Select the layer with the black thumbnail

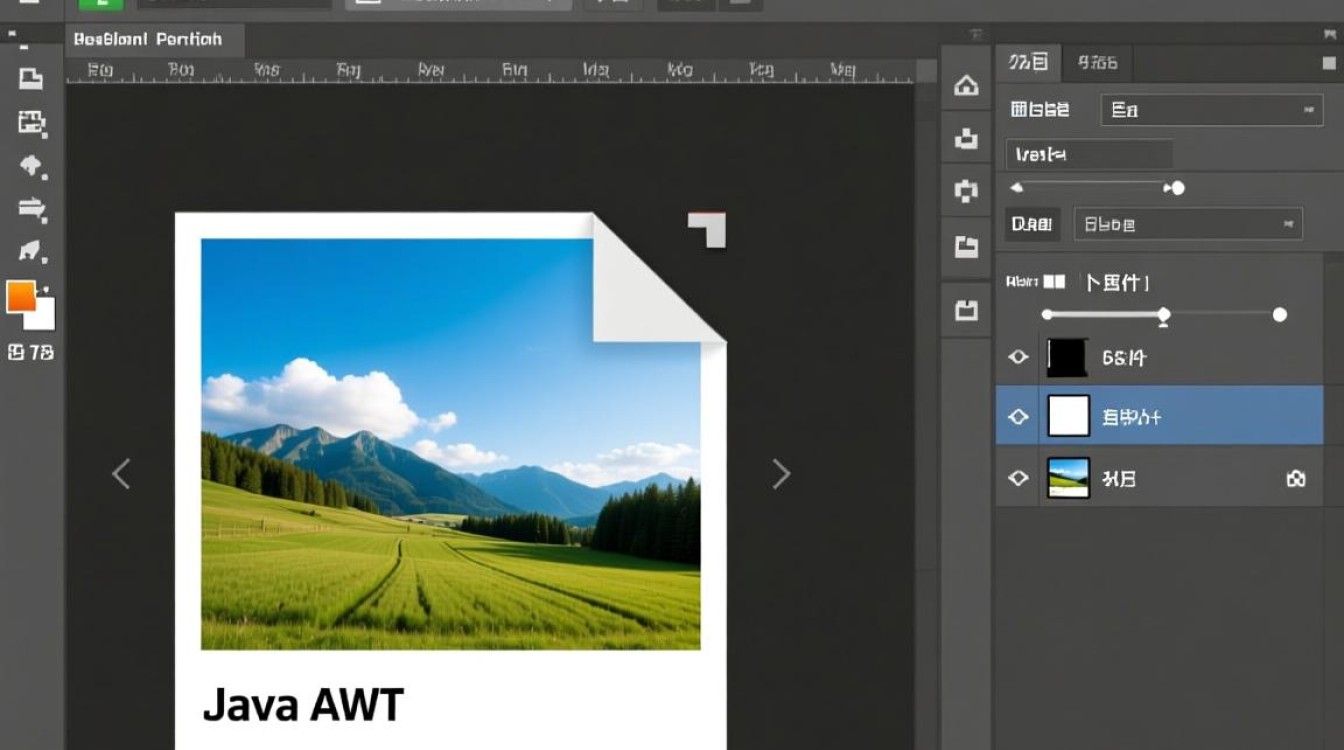coord(1180,357)
